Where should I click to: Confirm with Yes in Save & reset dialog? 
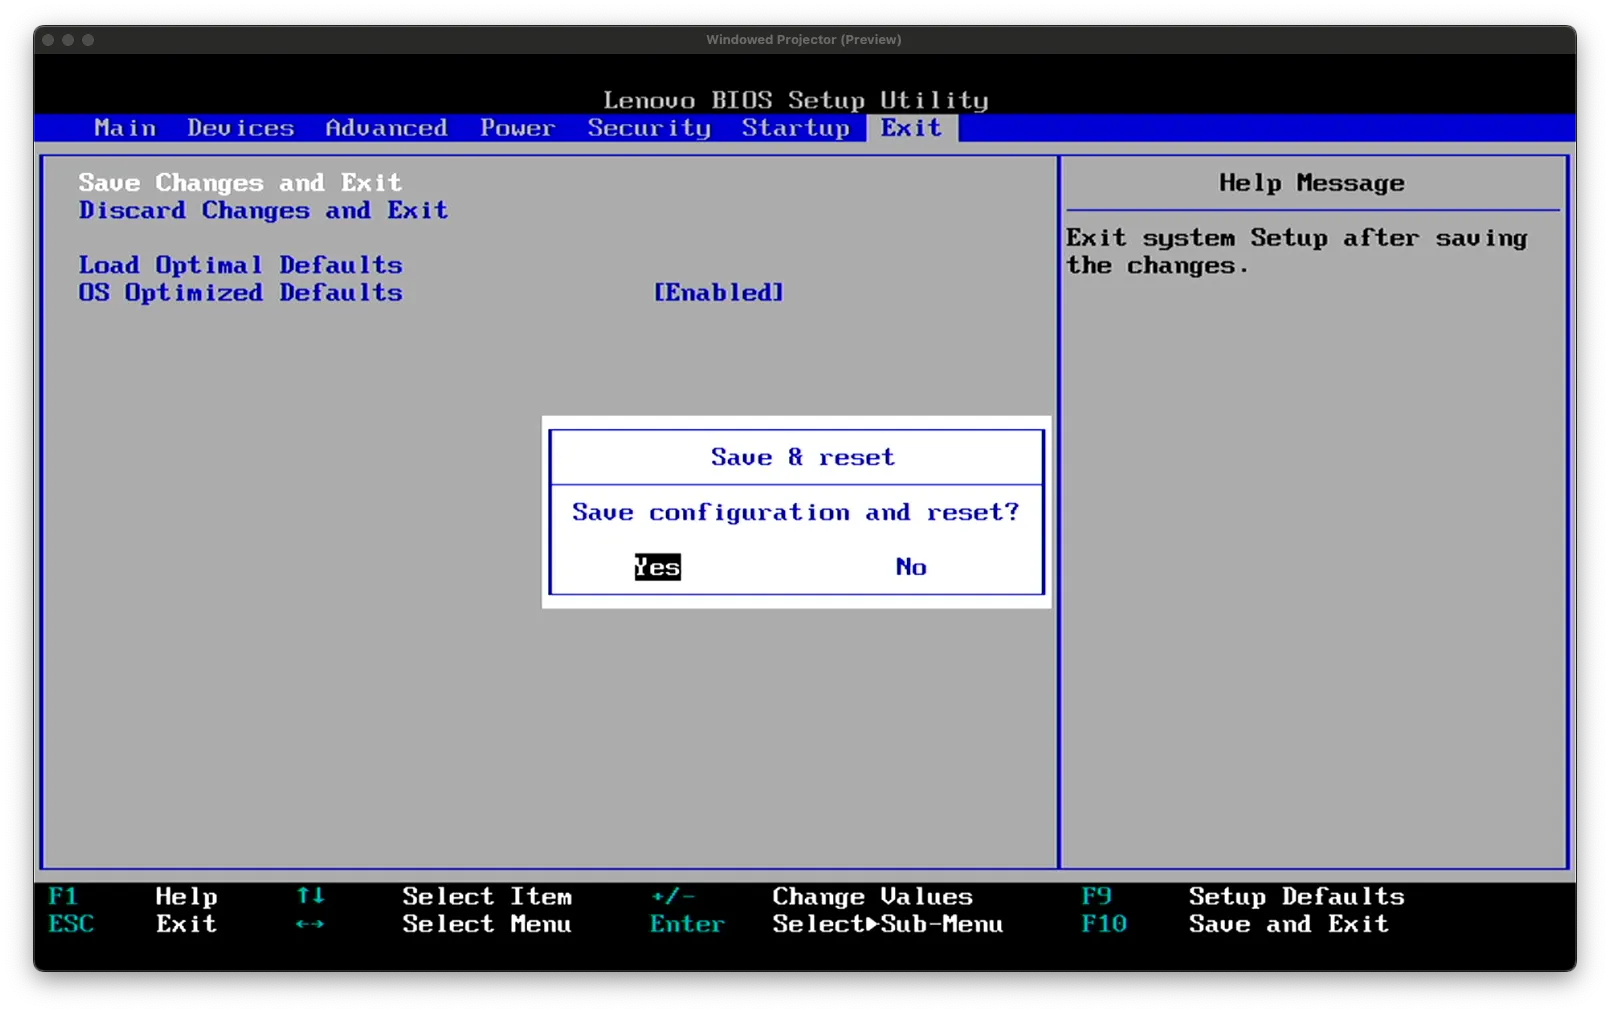(657, 567)
